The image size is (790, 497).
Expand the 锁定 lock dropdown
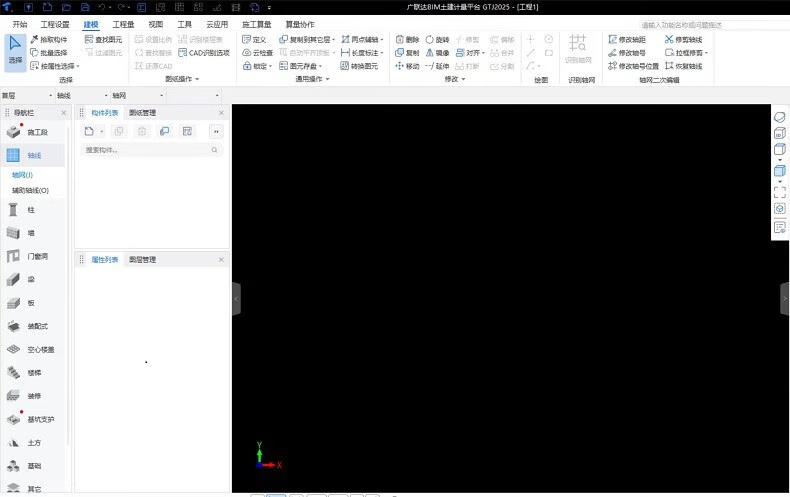(x=271, y=66)
